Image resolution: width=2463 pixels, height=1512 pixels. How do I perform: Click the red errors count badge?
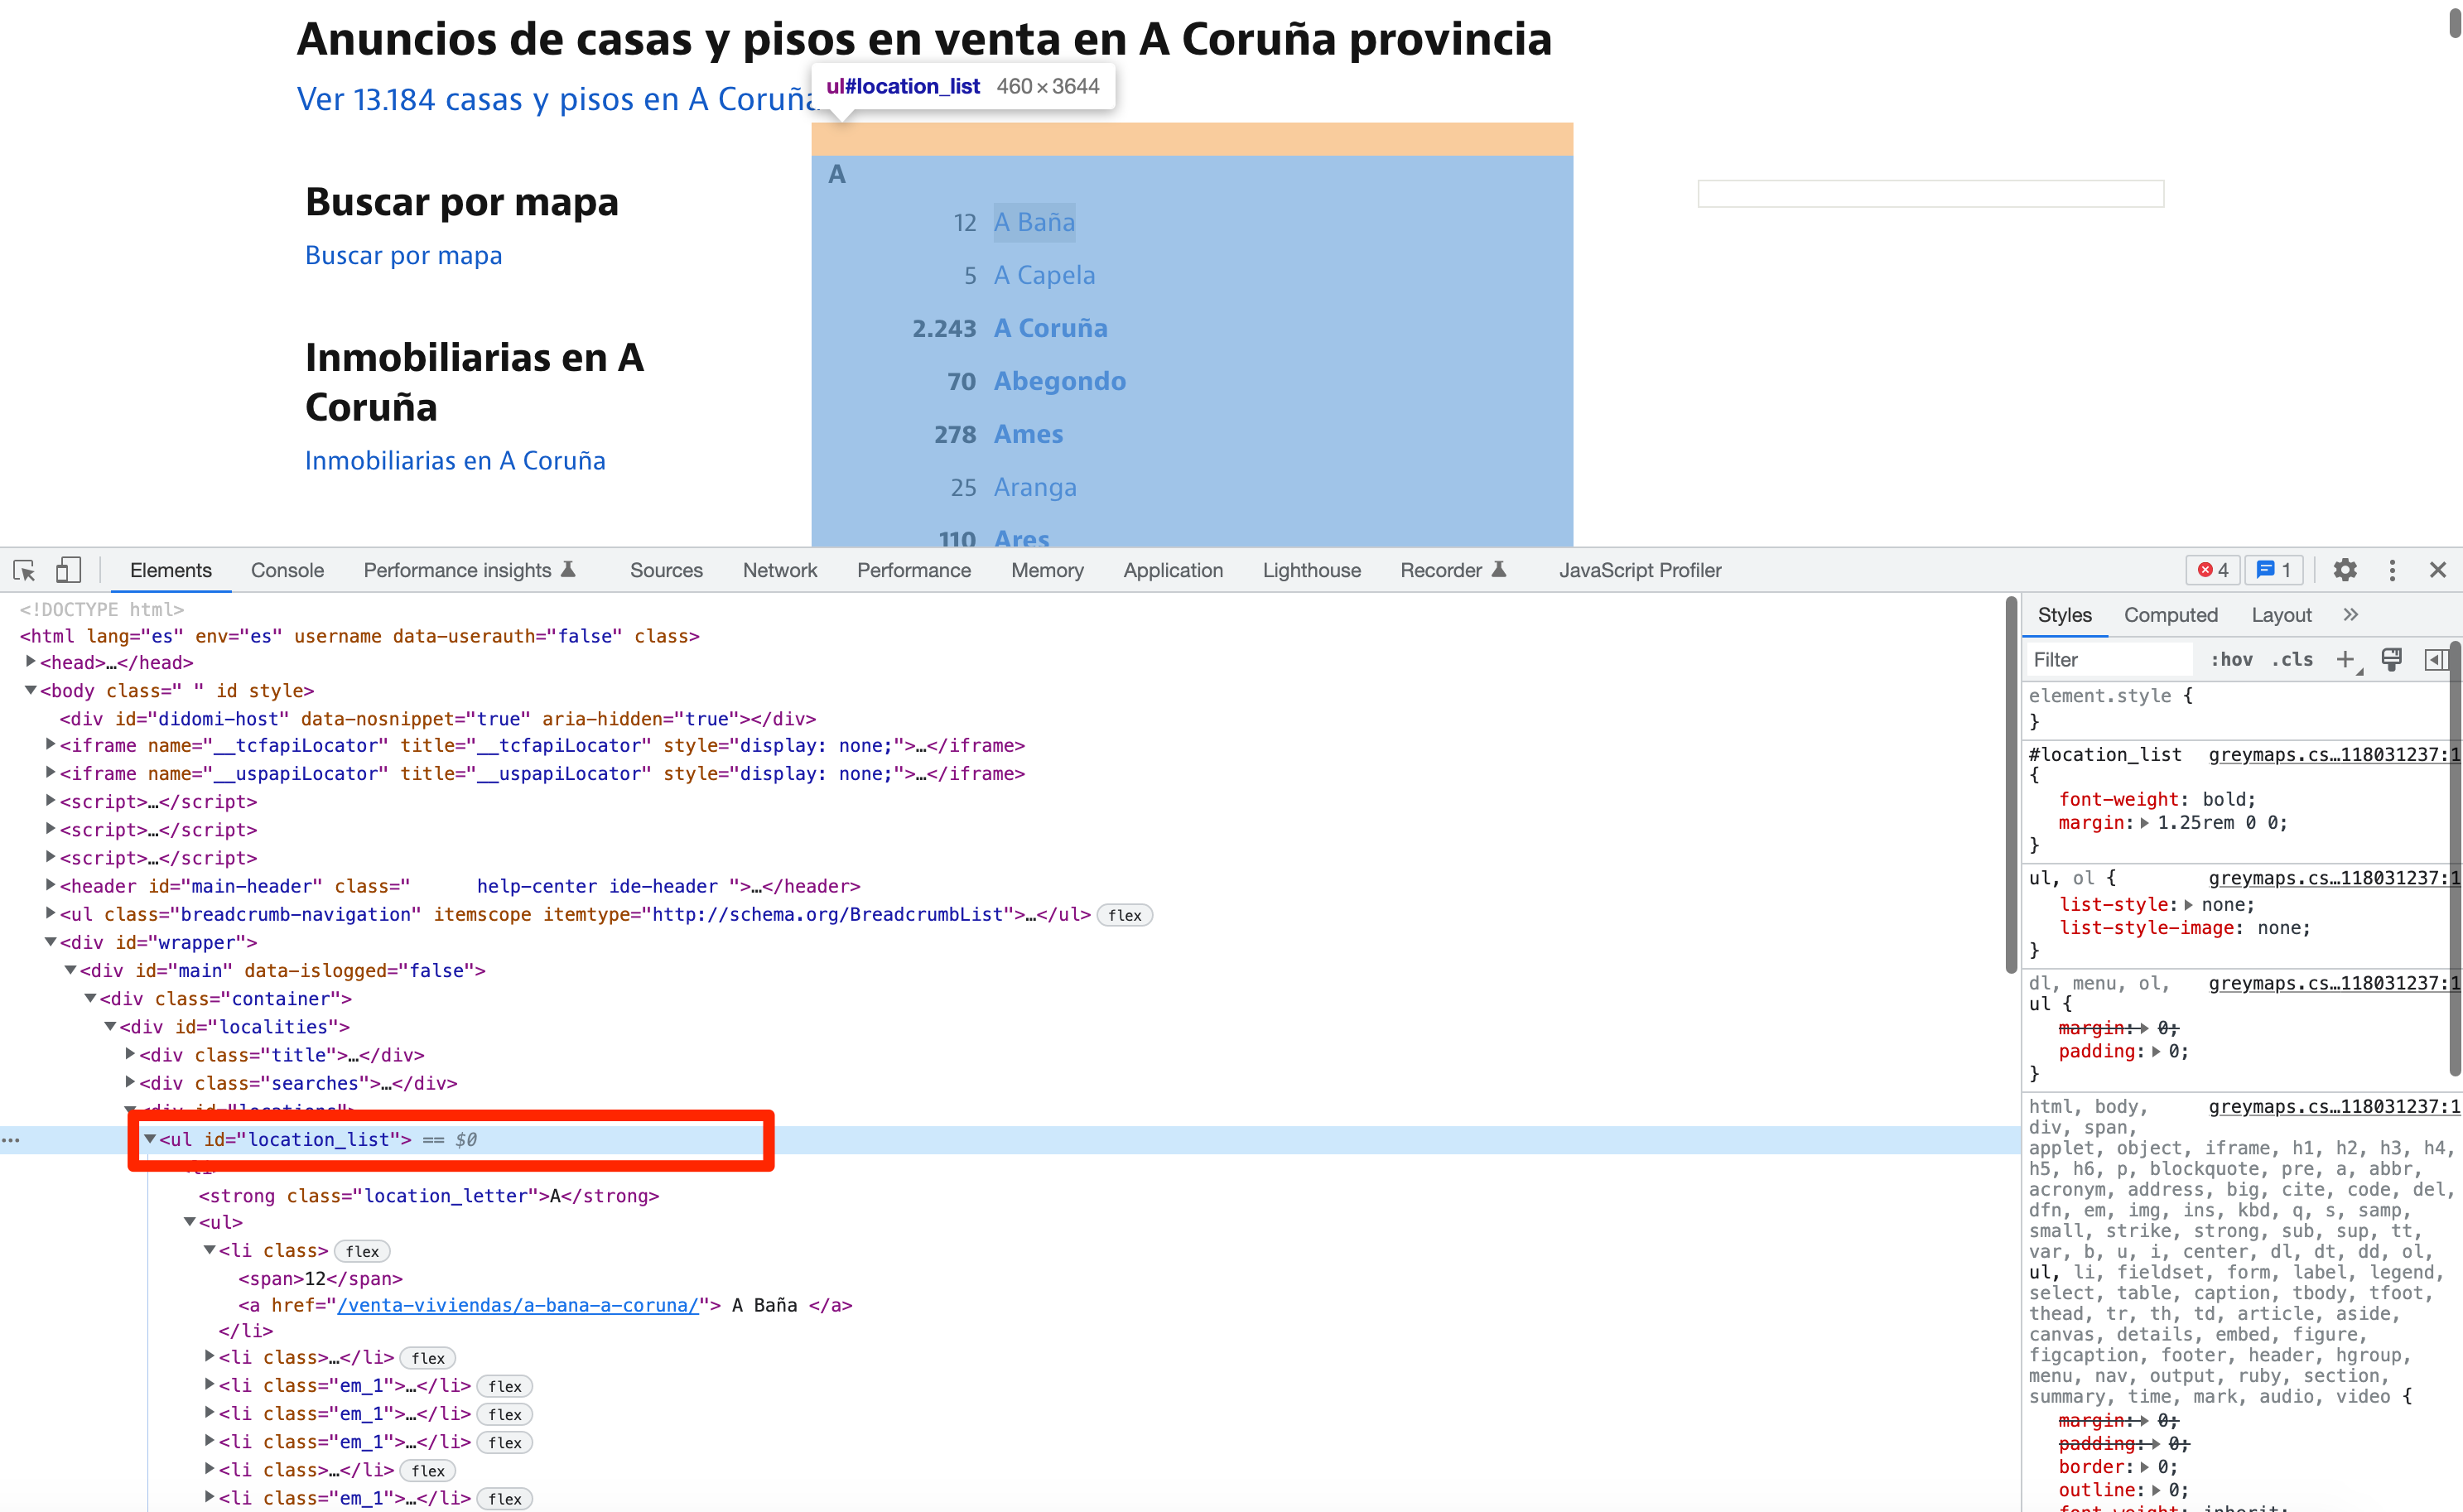click(2212, 570)
